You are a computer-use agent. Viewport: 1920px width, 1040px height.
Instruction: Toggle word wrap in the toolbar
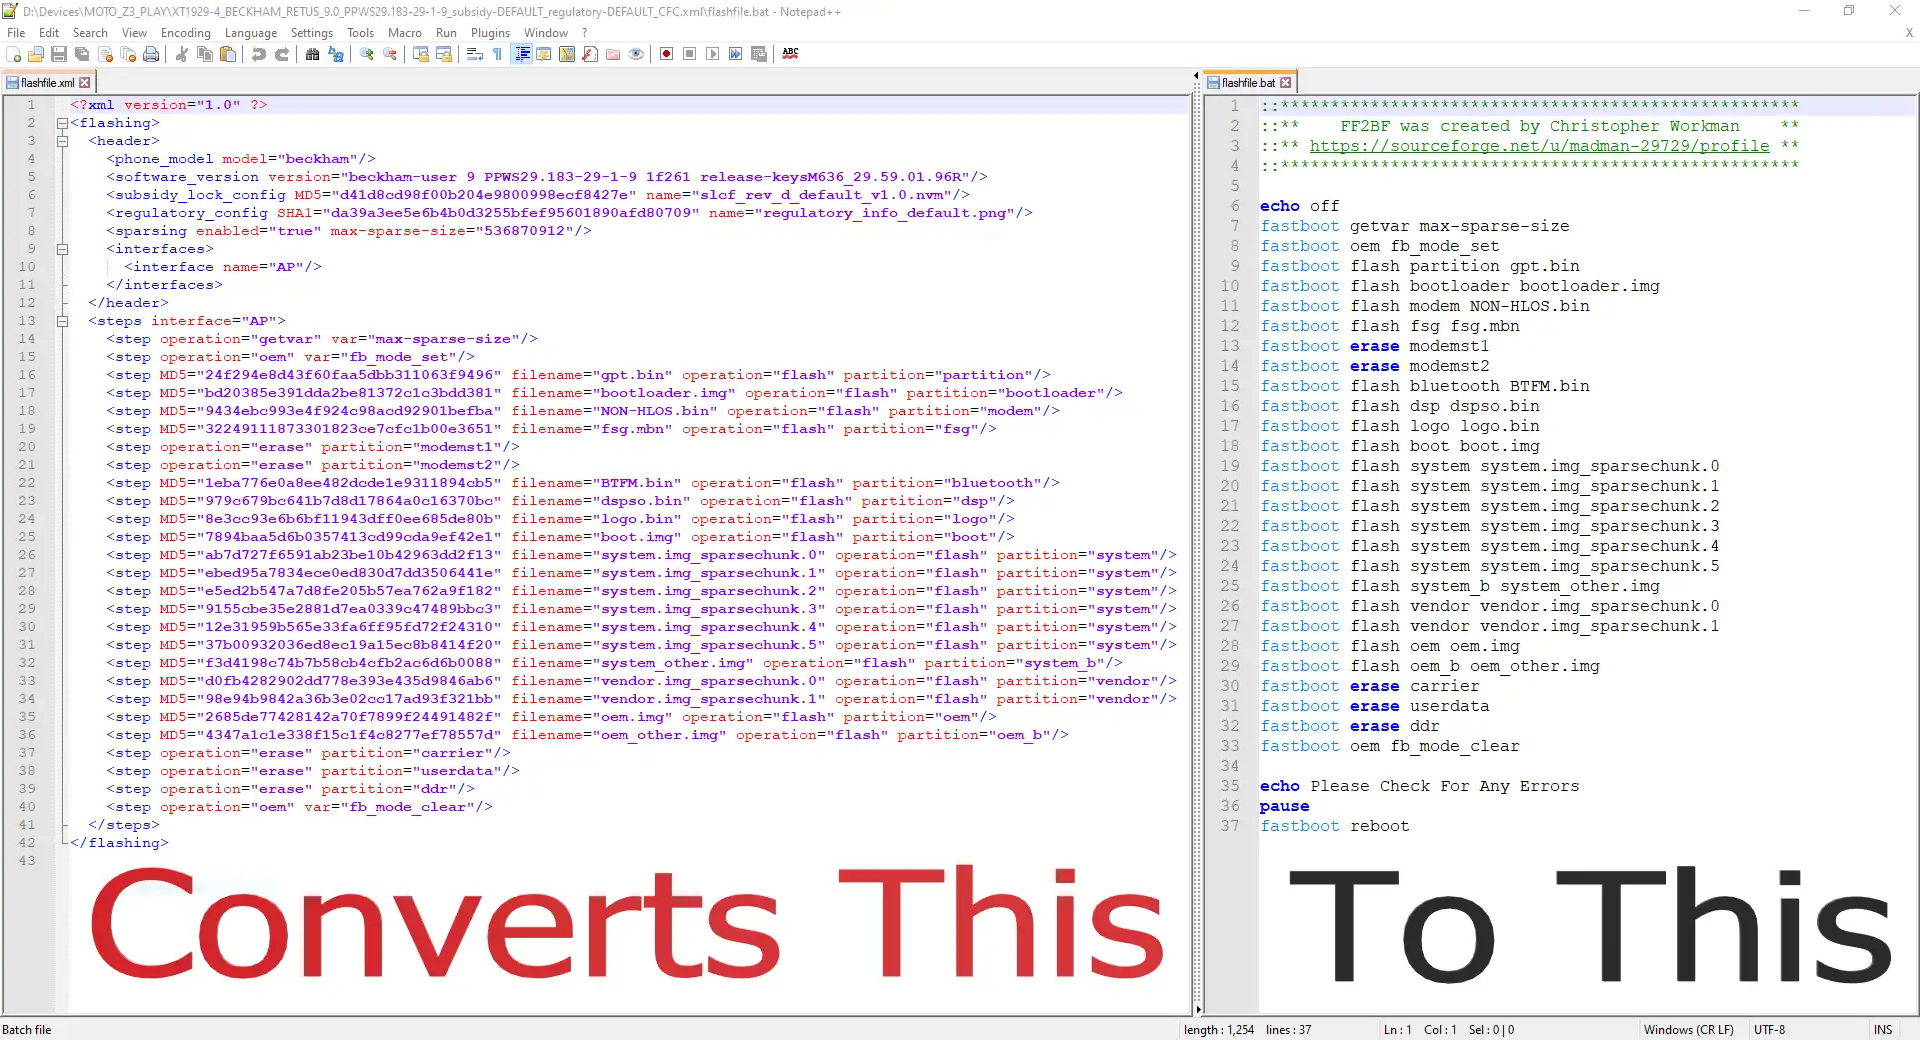[x=475, y=54]
